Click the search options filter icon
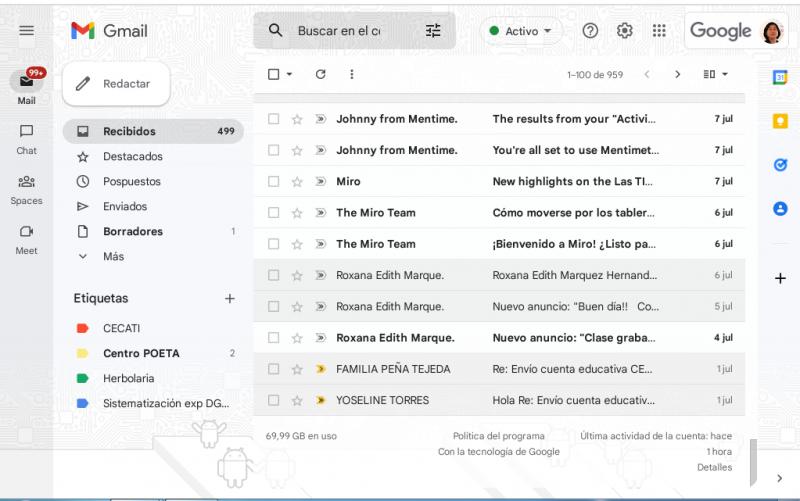Viewport: 800px width, 501px height. click(x=433, y=31)
